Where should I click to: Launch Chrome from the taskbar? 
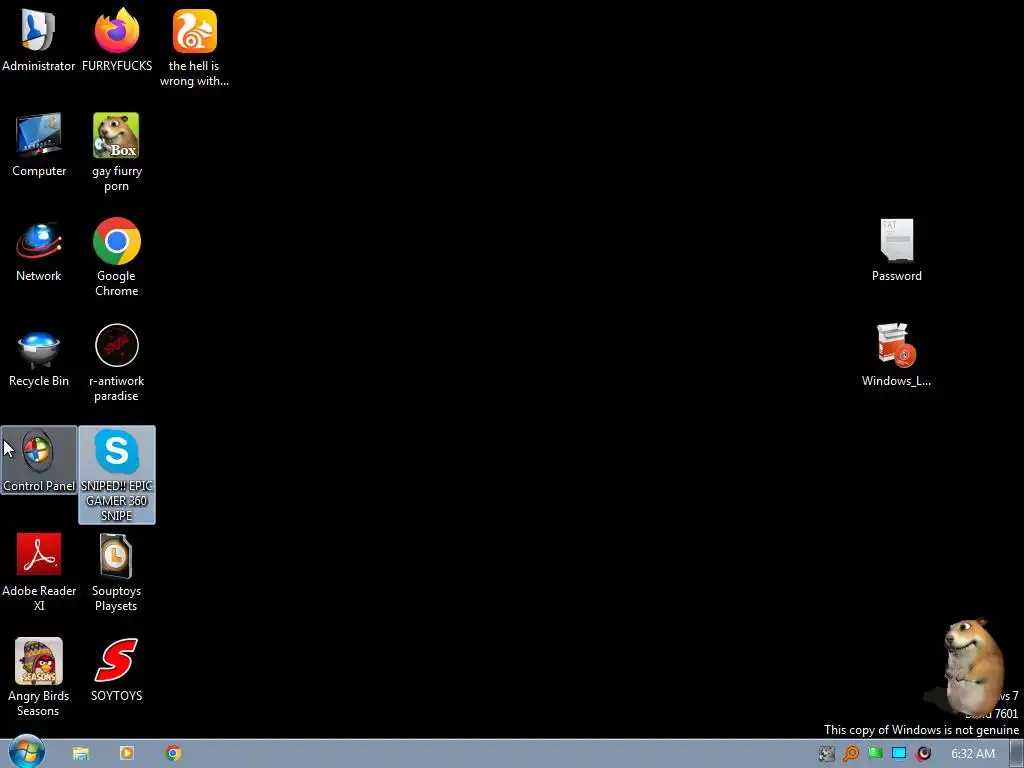click(x=173, y=753)
